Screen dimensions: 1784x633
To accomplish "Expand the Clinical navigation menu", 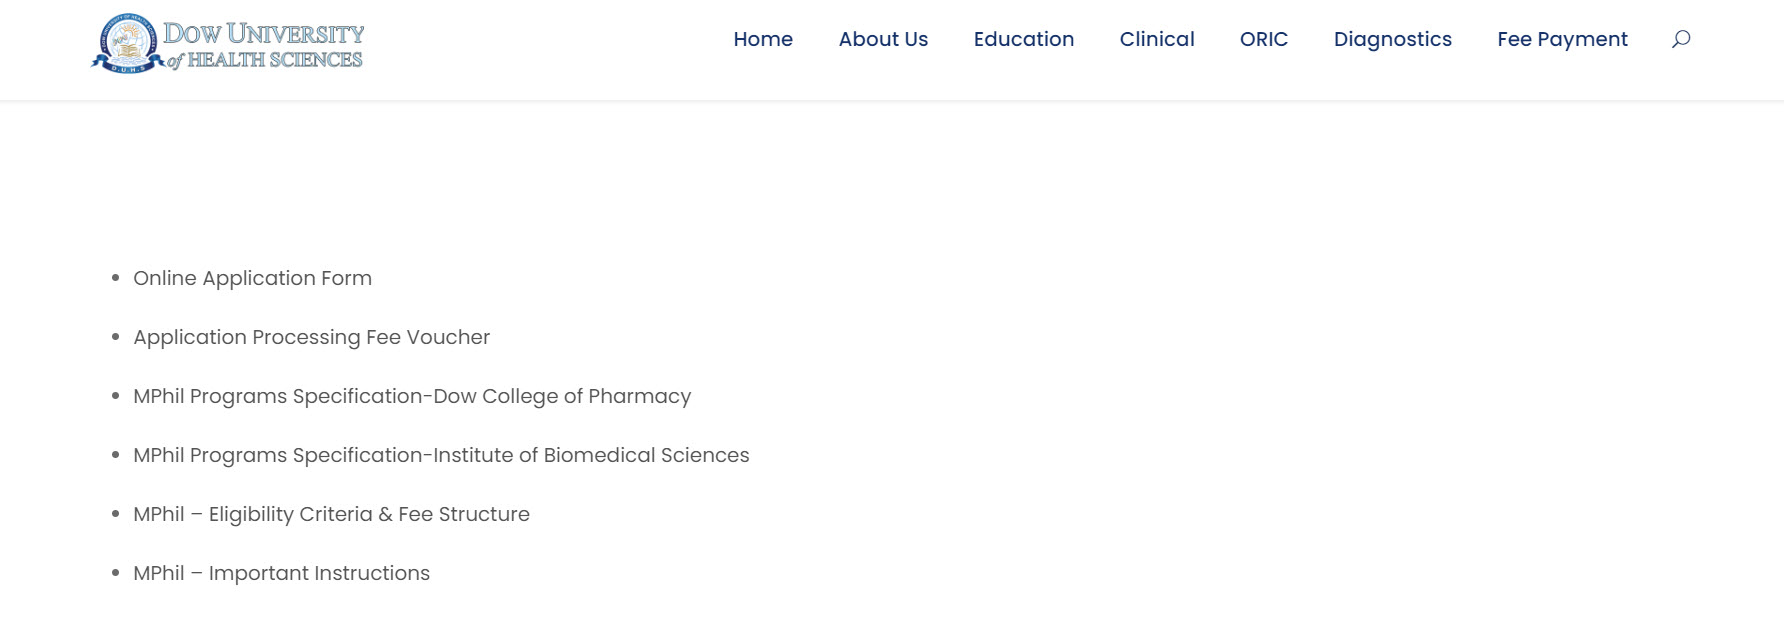I will [1157, 39].
